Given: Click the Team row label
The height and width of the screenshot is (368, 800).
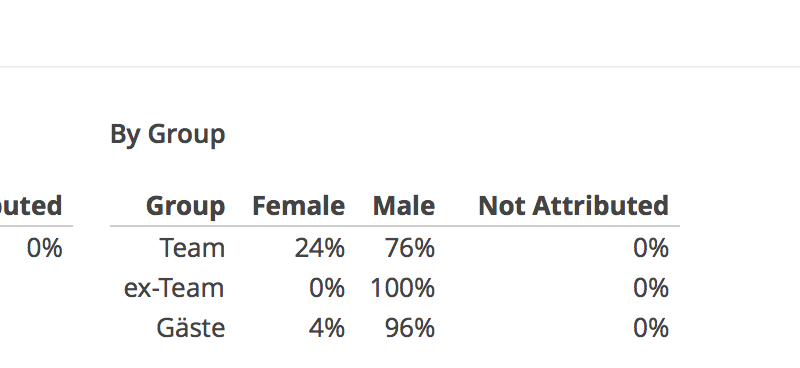Looking at the screenshot, I should 192,248.
